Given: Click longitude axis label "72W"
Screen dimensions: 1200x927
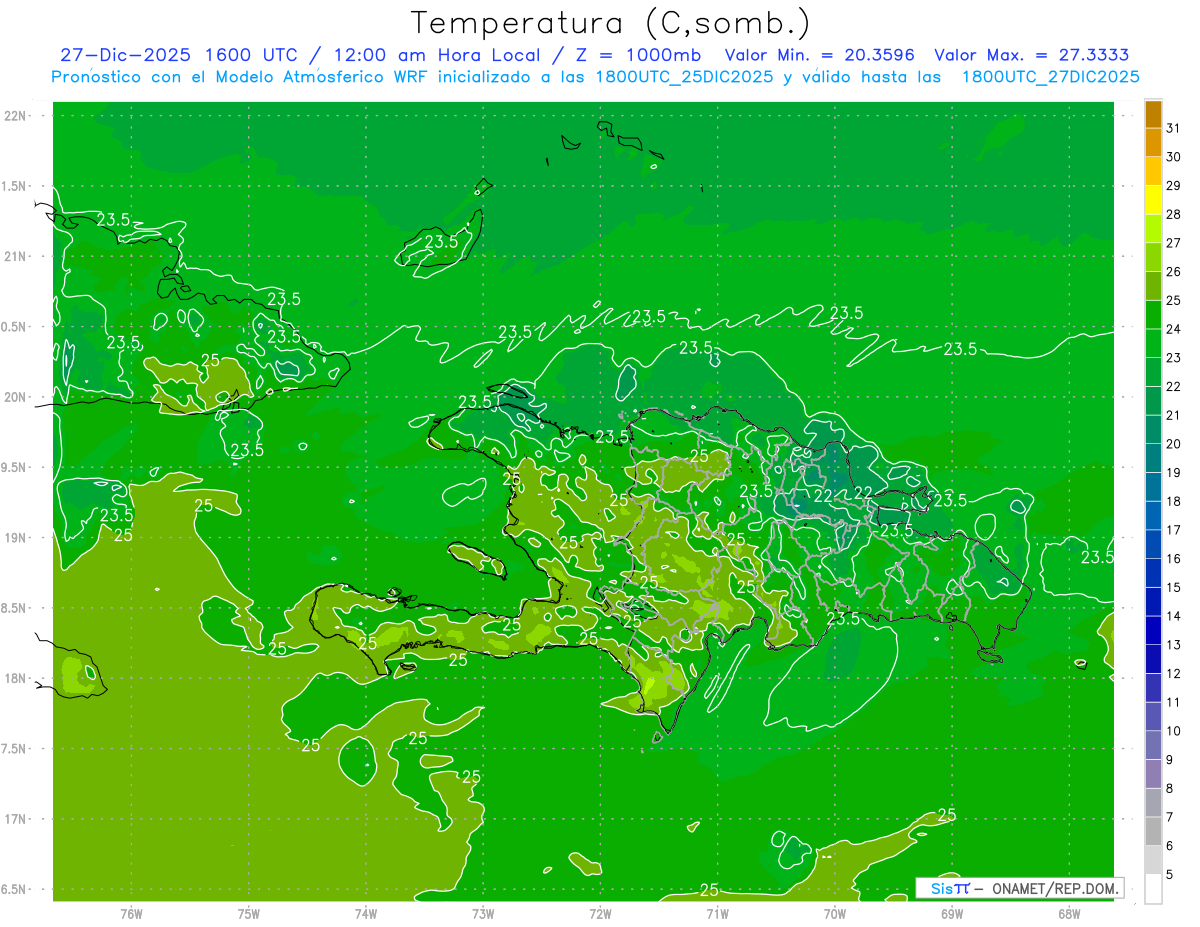Looking at the screenshot, I should click(x=600, y=913).
